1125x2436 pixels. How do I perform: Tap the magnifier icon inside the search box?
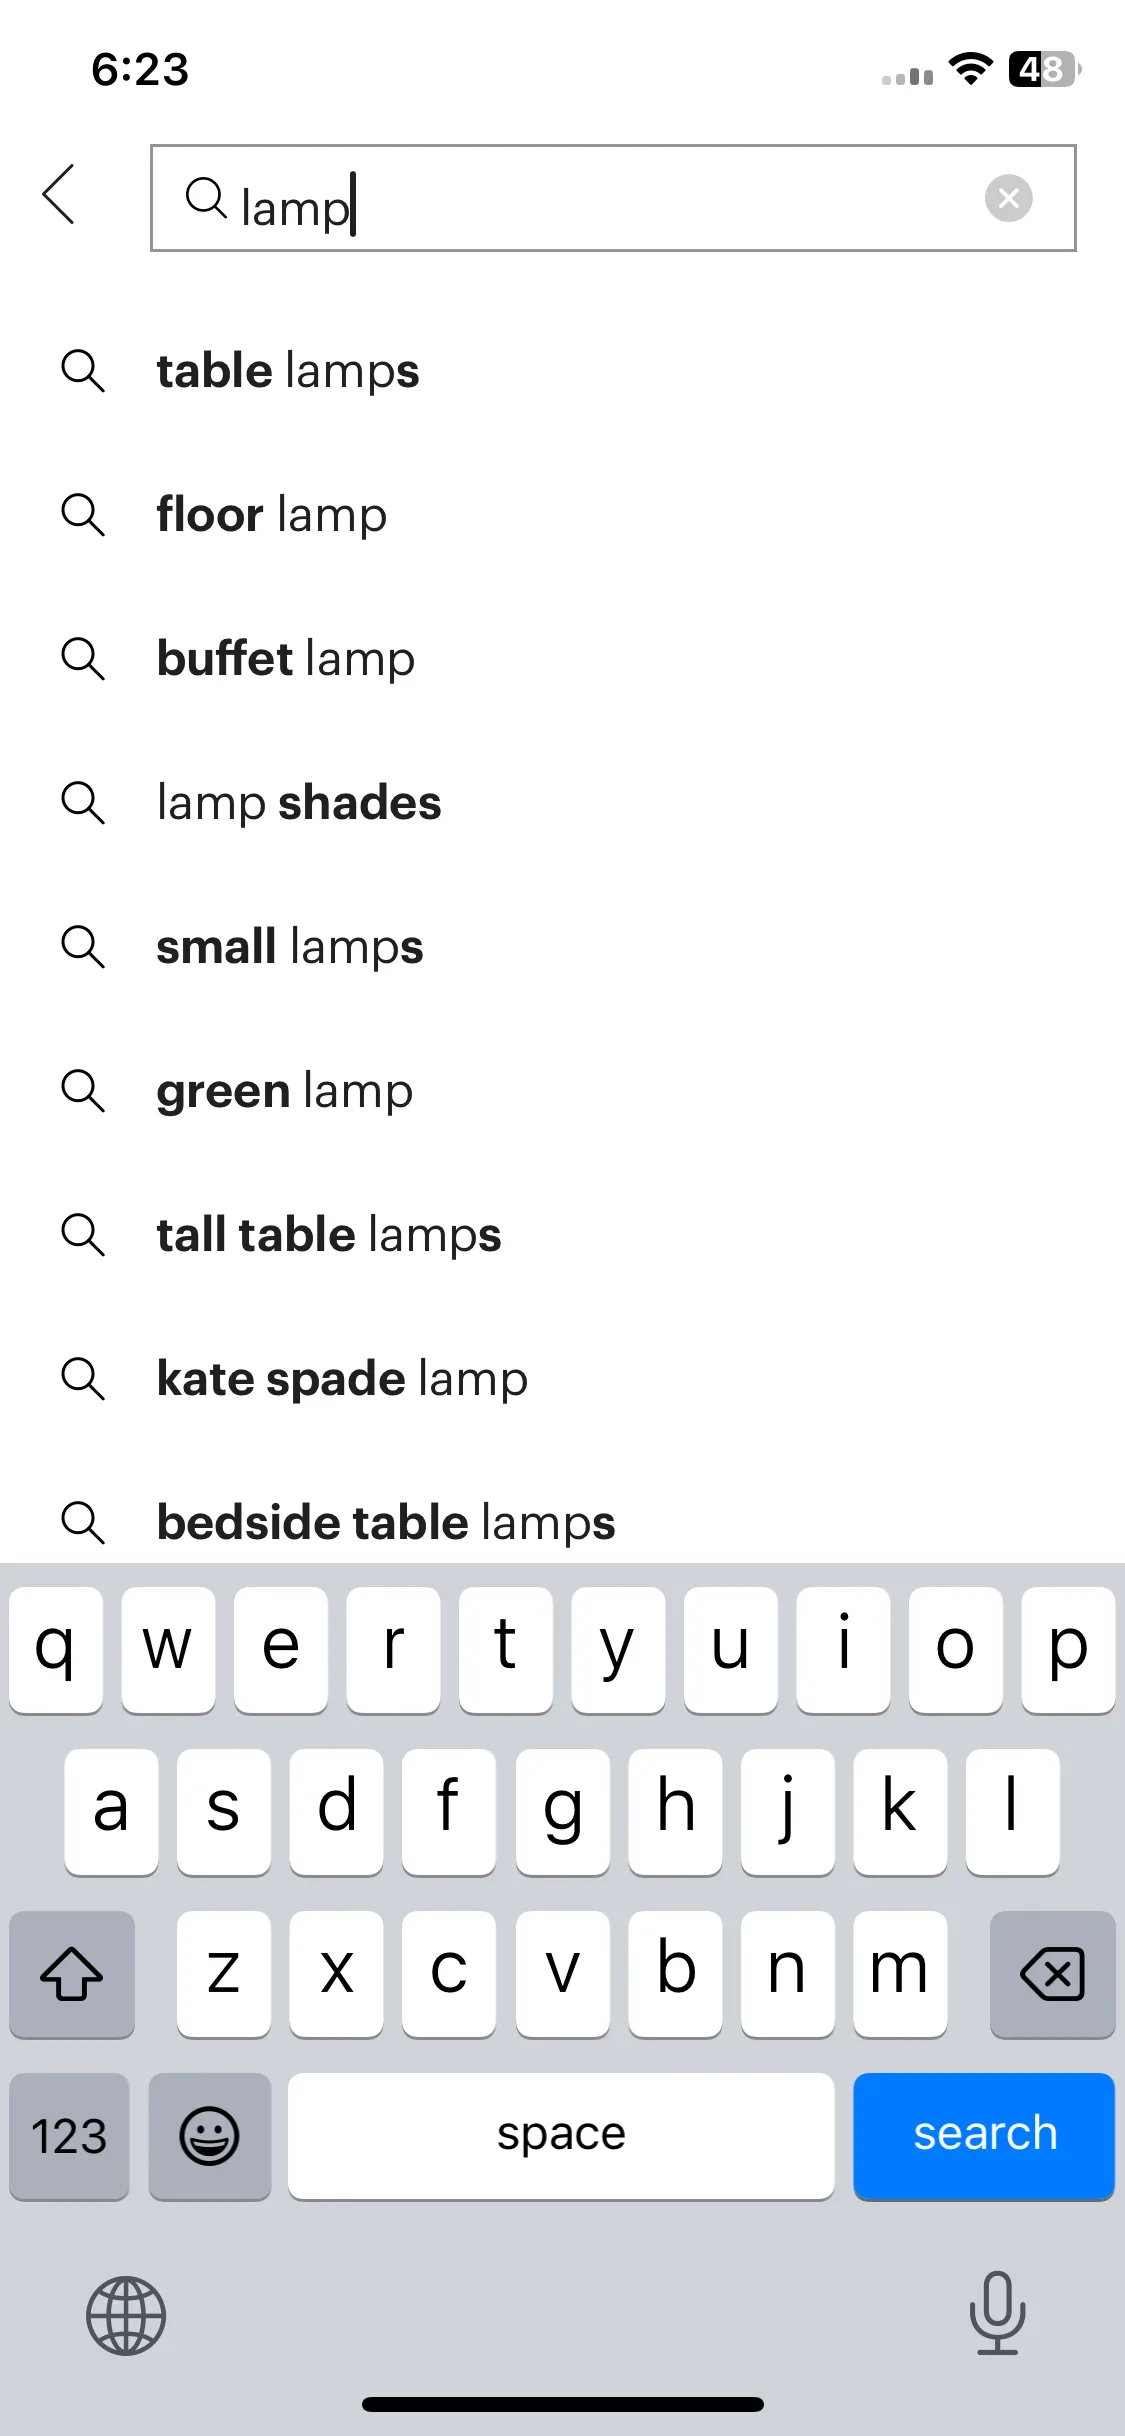pyautogui.click(x=206, y=197)
